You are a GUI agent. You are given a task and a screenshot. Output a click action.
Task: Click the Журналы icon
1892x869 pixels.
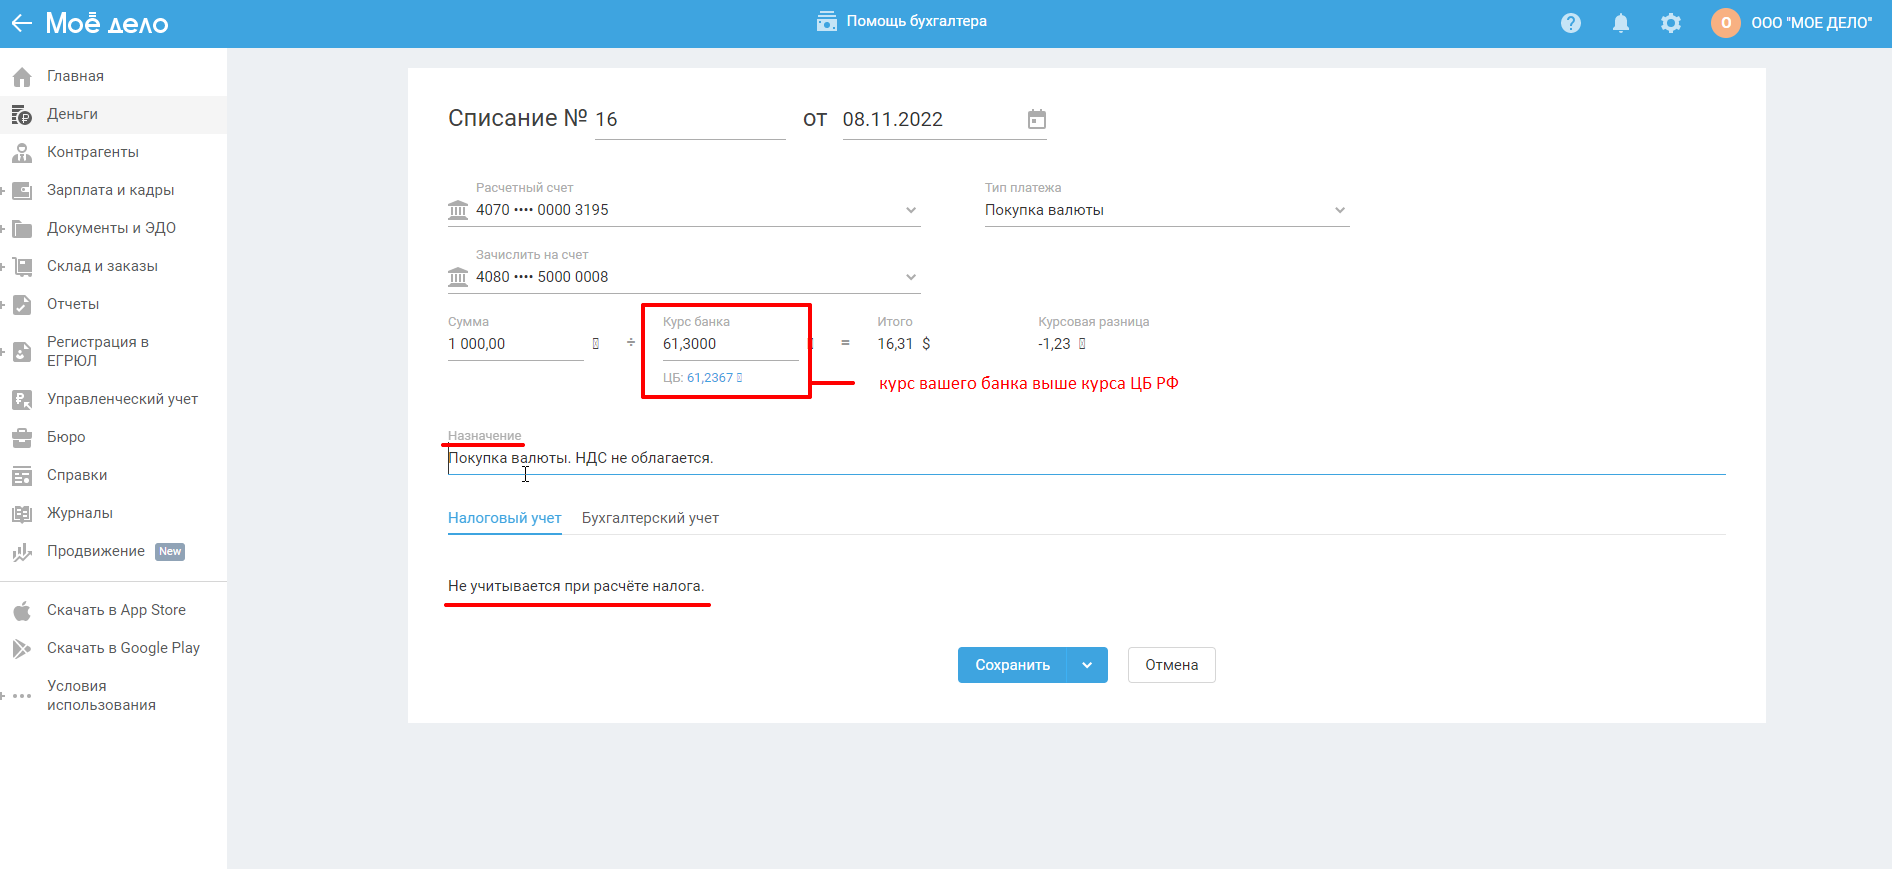[22, 514]
